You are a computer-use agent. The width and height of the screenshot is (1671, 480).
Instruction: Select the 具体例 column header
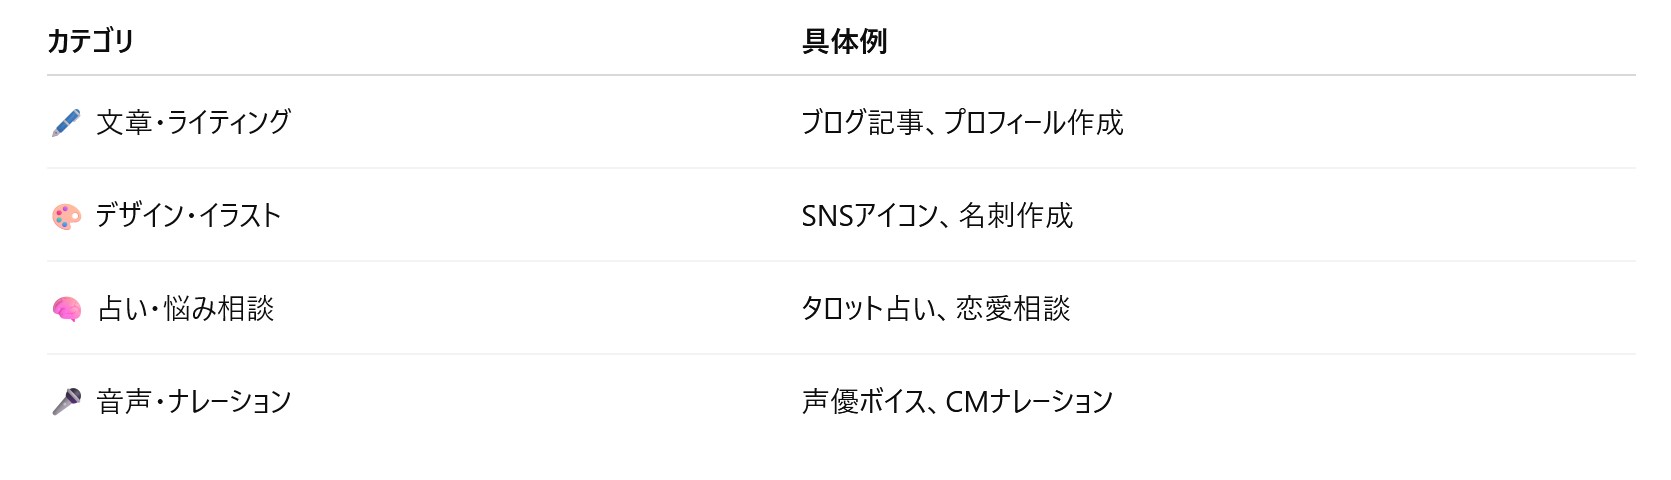[844, 41]
